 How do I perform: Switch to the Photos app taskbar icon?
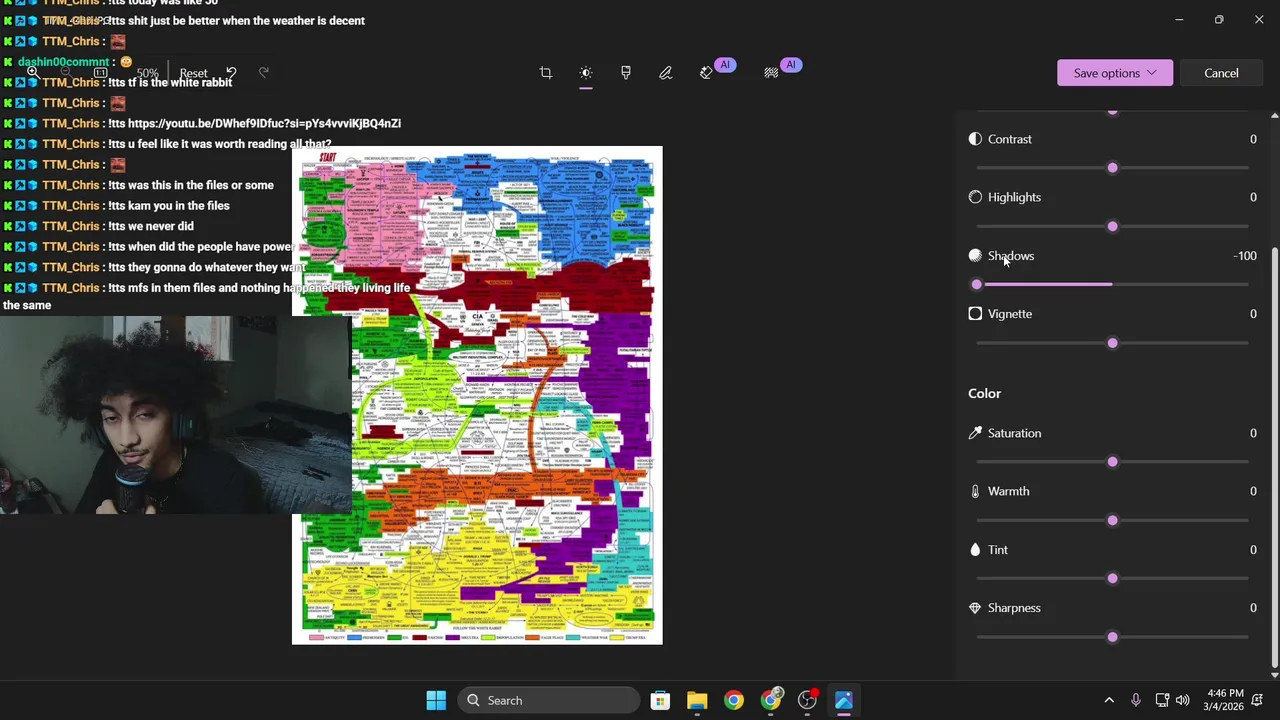pyautogui.click(x=844, y=700)
